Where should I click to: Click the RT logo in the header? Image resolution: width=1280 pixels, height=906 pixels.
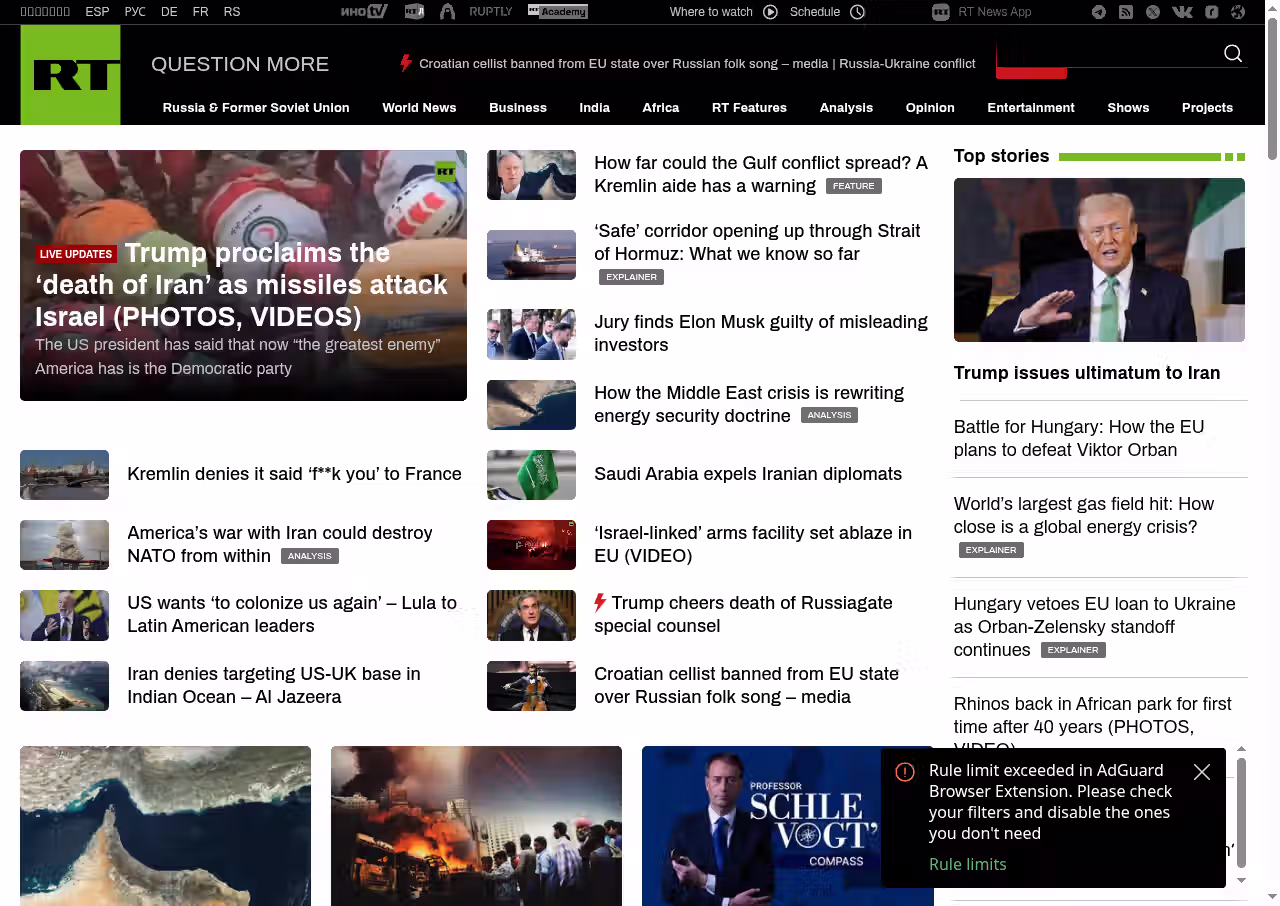coord(70,75)
